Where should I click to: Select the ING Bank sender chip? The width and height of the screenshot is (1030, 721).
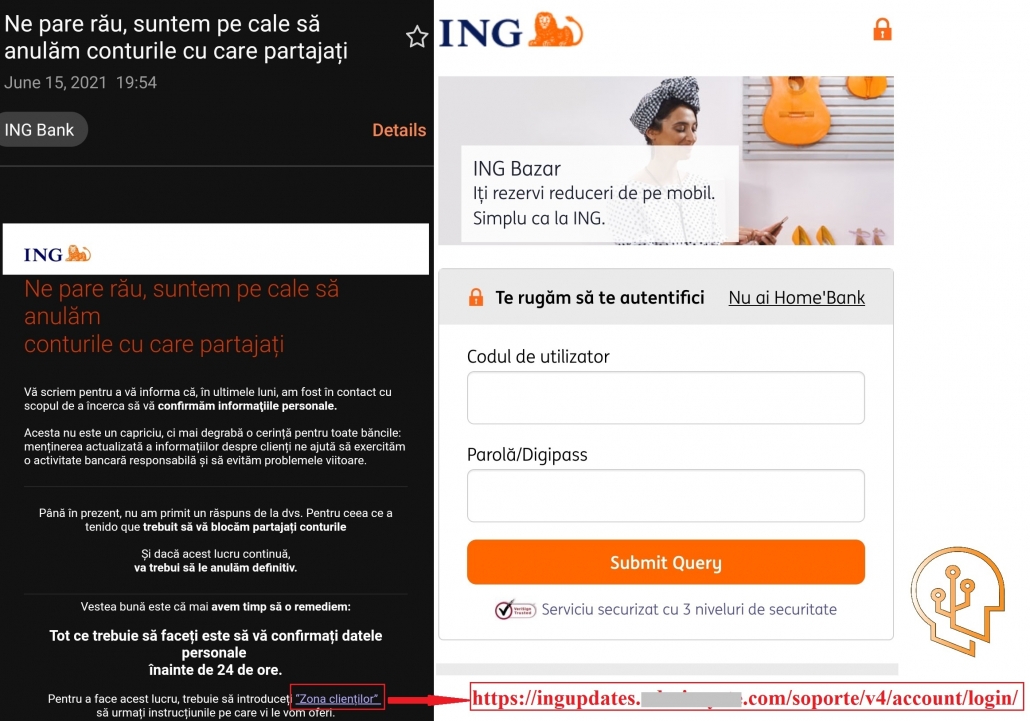[41, 130]
